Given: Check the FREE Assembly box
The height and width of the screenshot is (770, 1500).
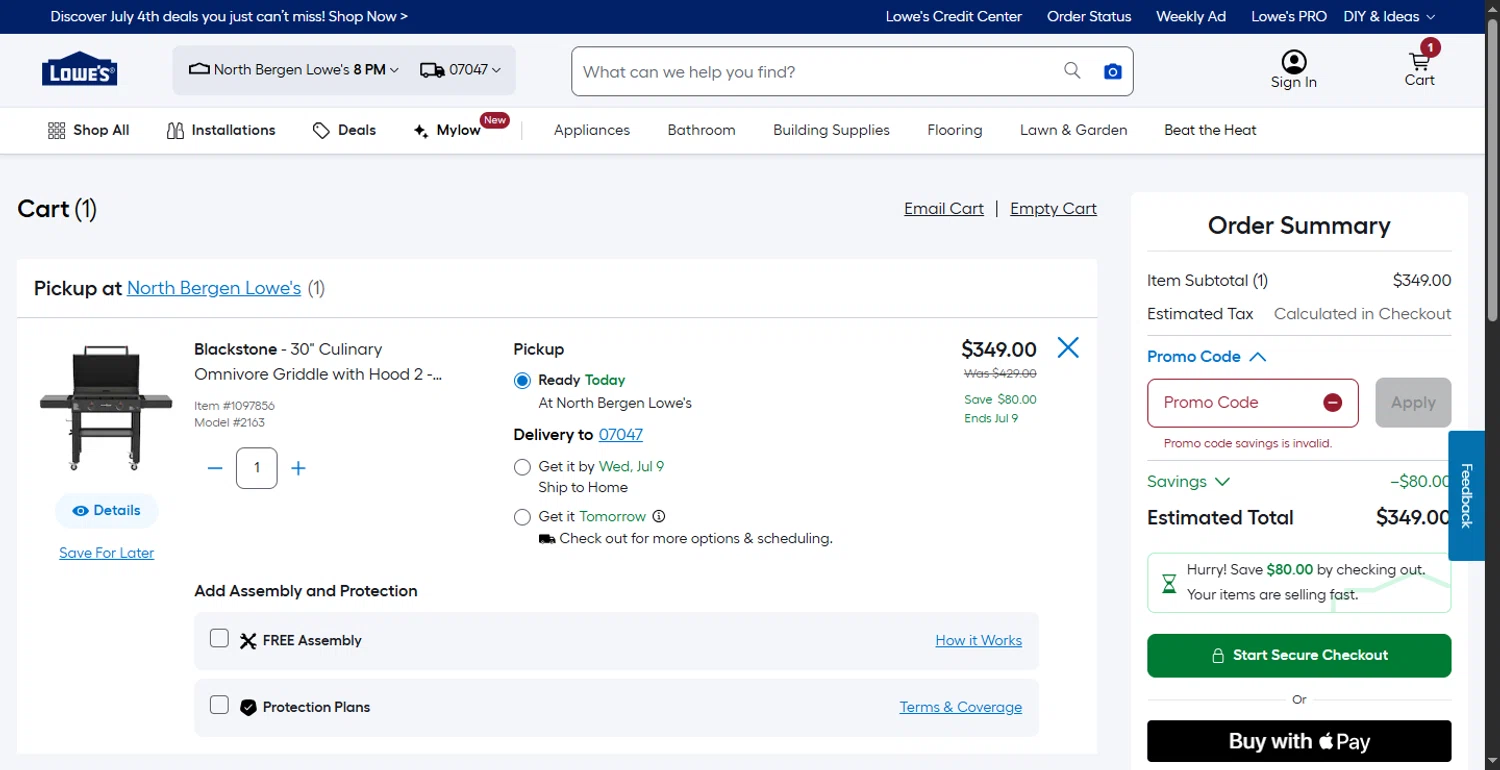Looking at the screenshot, I should [219, 638].
